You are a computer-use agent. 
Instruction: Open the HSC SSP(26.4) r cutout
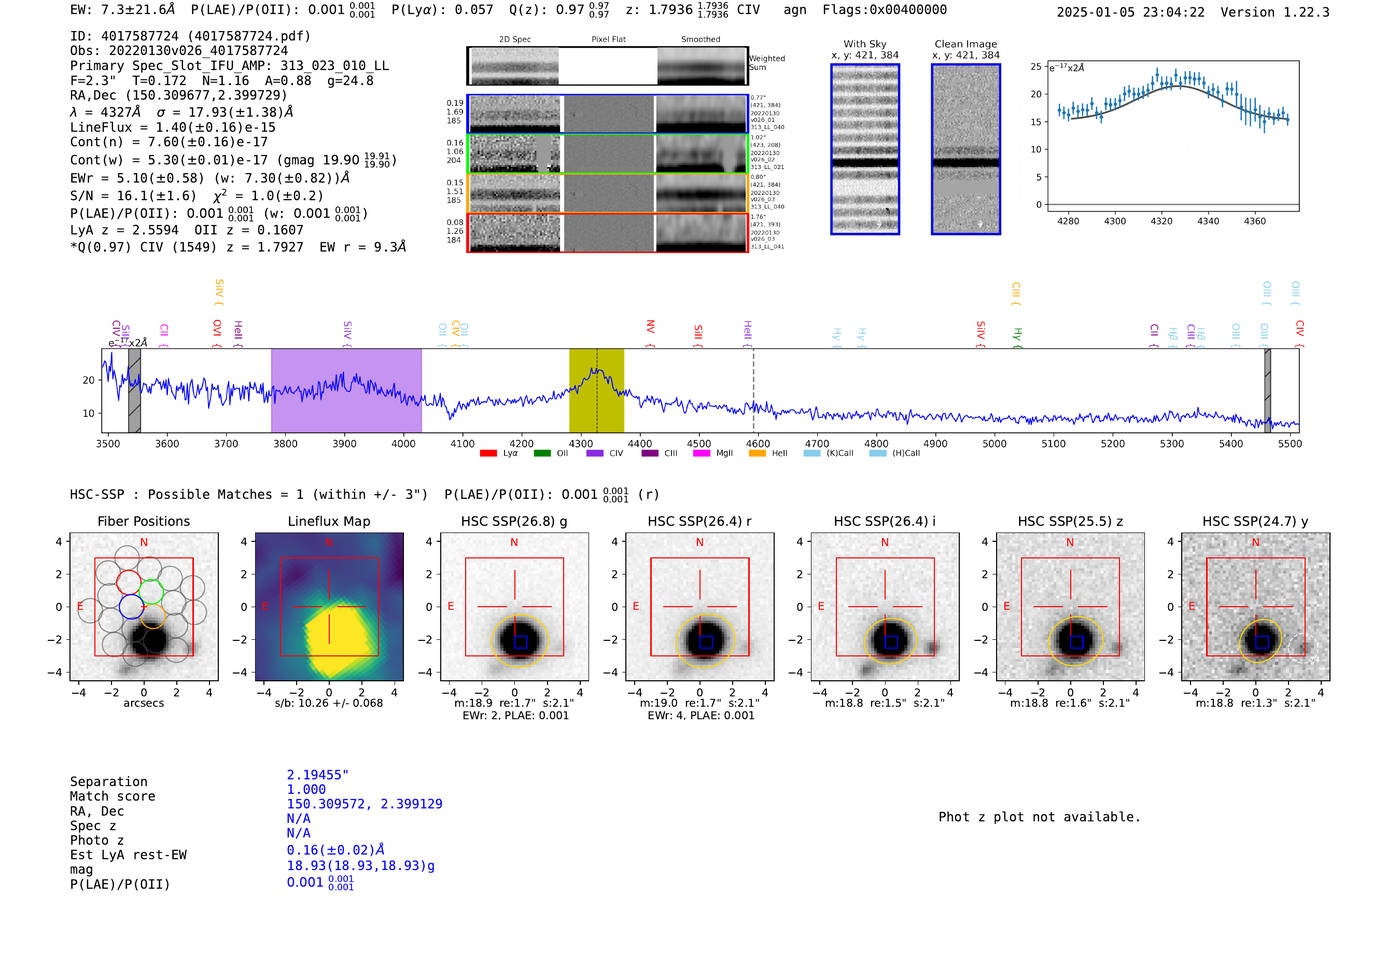tap(700, 607)
